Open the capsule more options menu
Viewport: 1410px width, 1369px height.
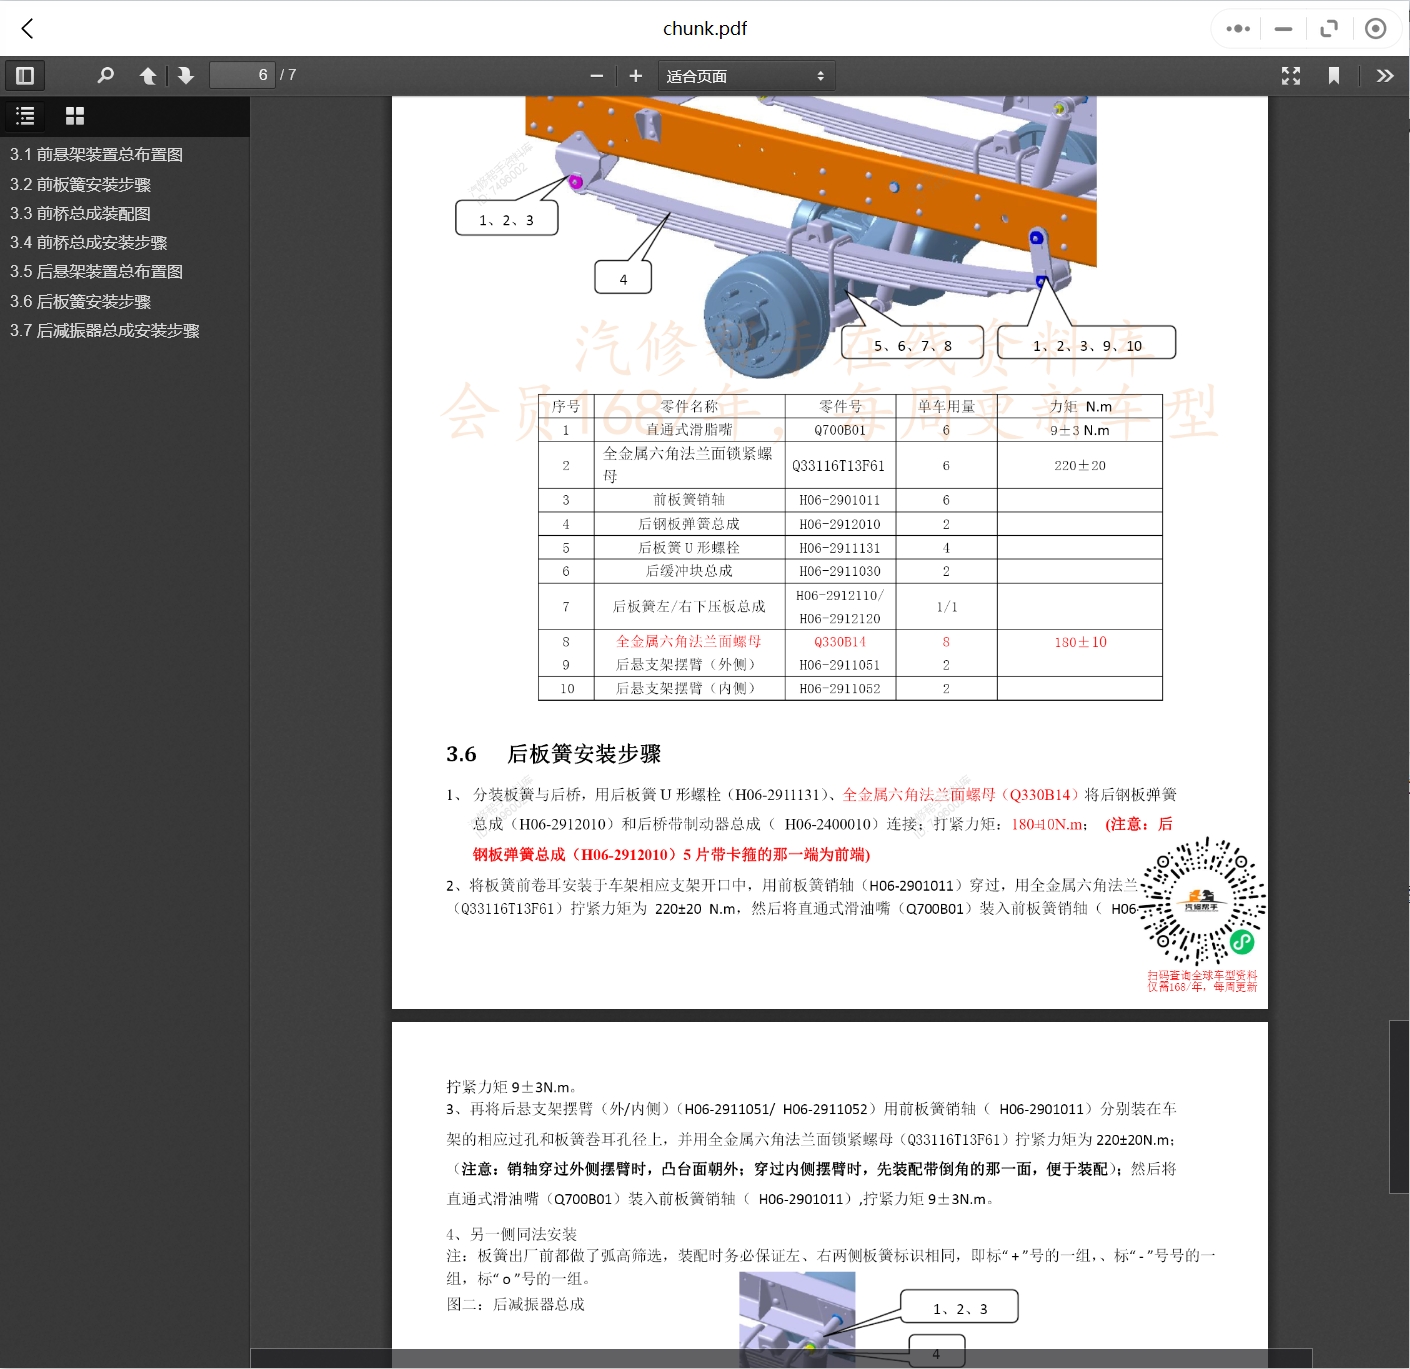1236,28
